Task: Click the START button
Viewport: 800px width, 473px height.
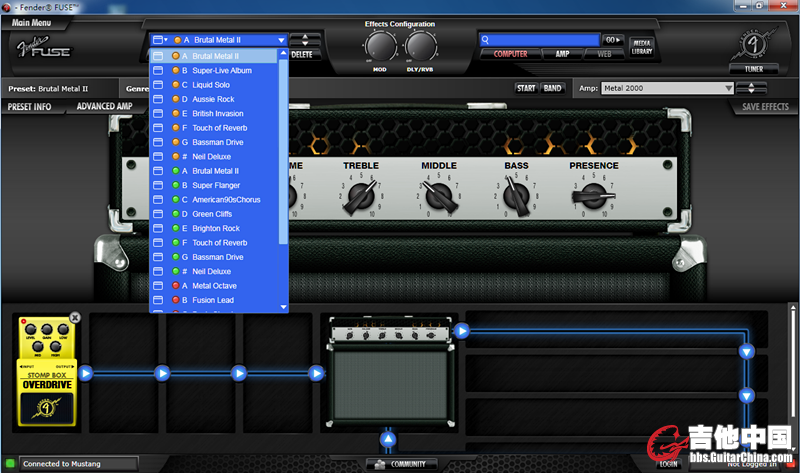Action: (x=526, y=88)
